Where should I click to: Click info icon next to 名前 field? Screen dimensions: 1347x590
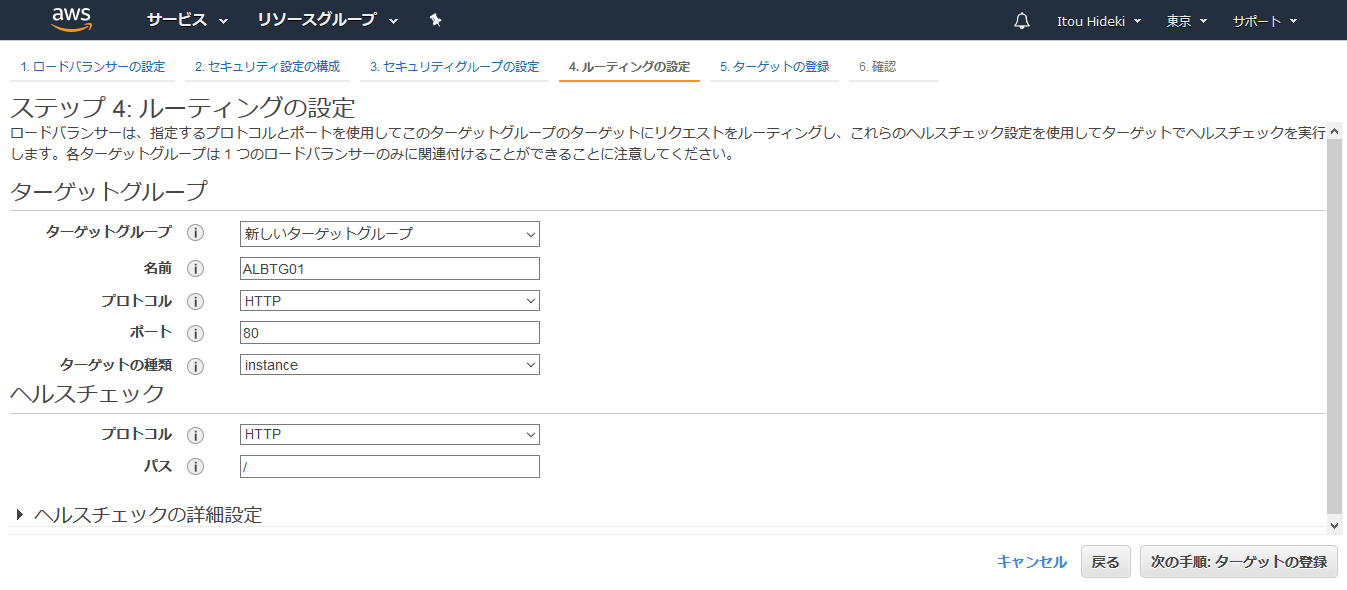(x=195, y=268)
